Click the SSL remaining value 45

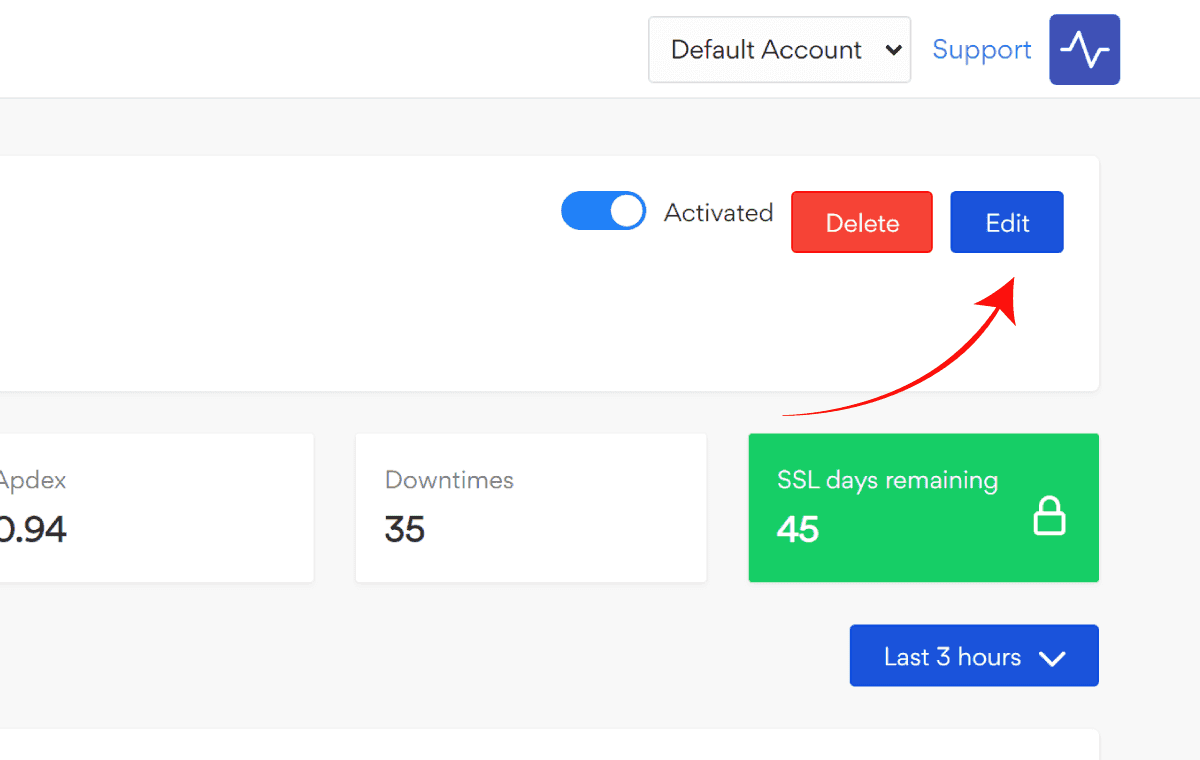(798, 529)
